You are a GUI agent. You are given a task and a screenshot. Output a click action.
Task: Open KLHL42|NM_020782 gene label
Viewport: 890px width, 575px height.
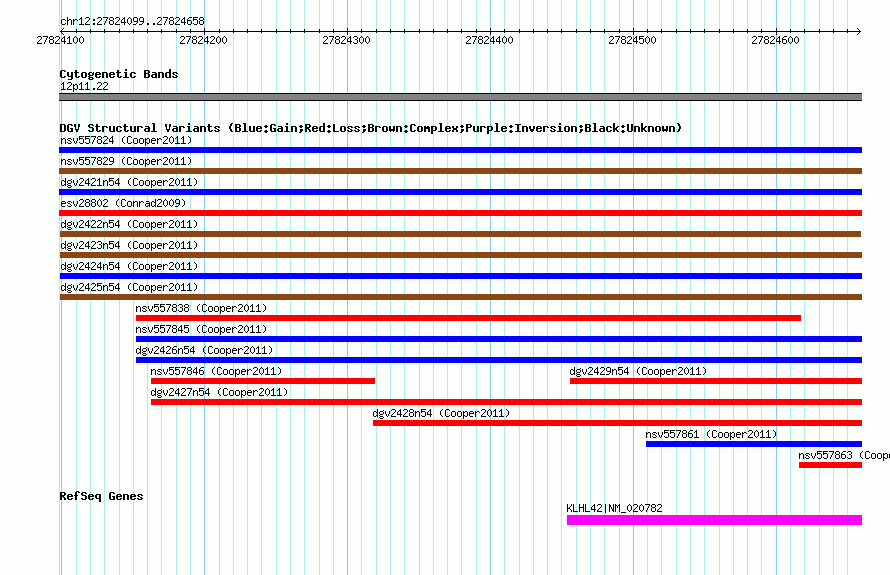[x=614, y=508]
